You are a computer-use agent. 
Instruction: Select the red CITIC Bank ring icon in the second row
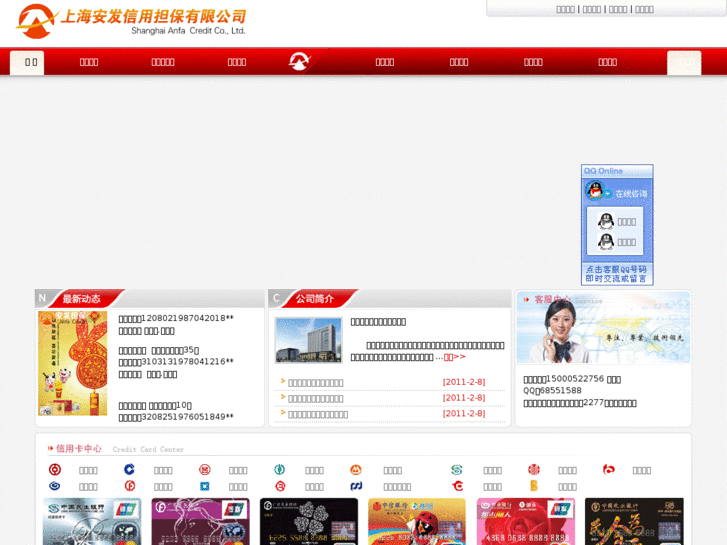[x=280, y=486]
